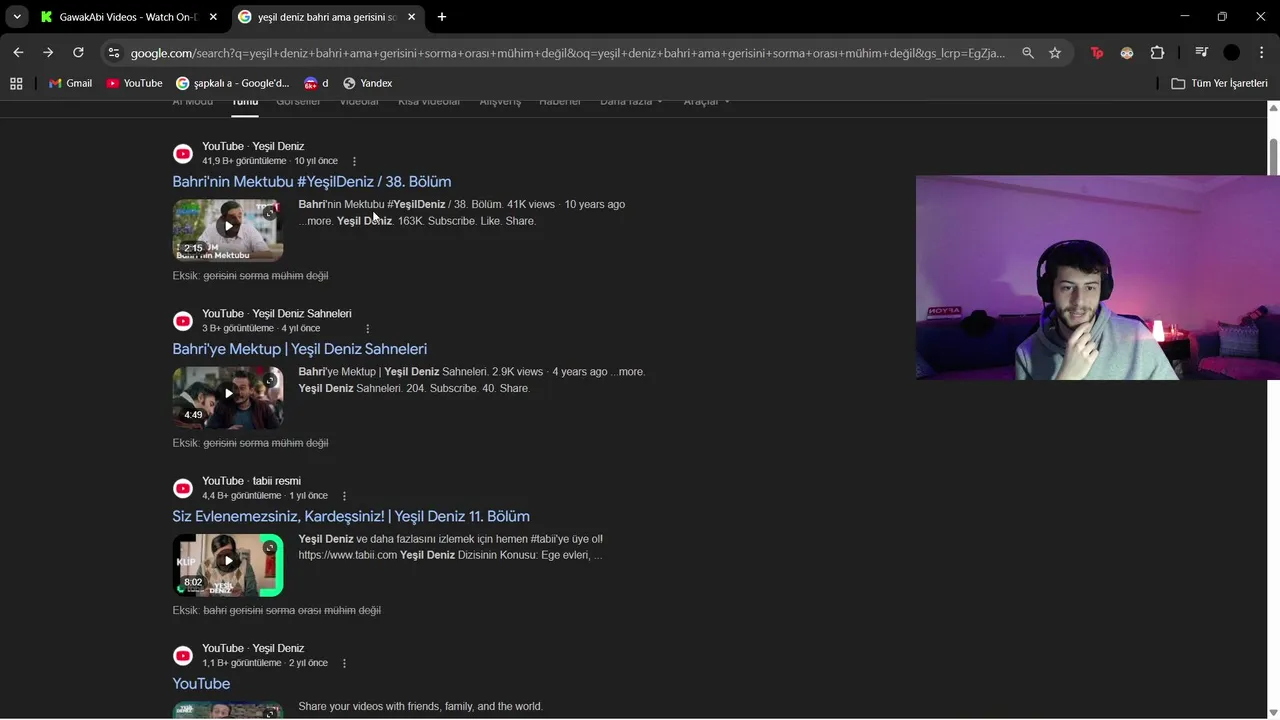Expand Araçlar search tools dropdown
The height and width of the screenshot is (720, 1280).
click(x=706, y=102)
